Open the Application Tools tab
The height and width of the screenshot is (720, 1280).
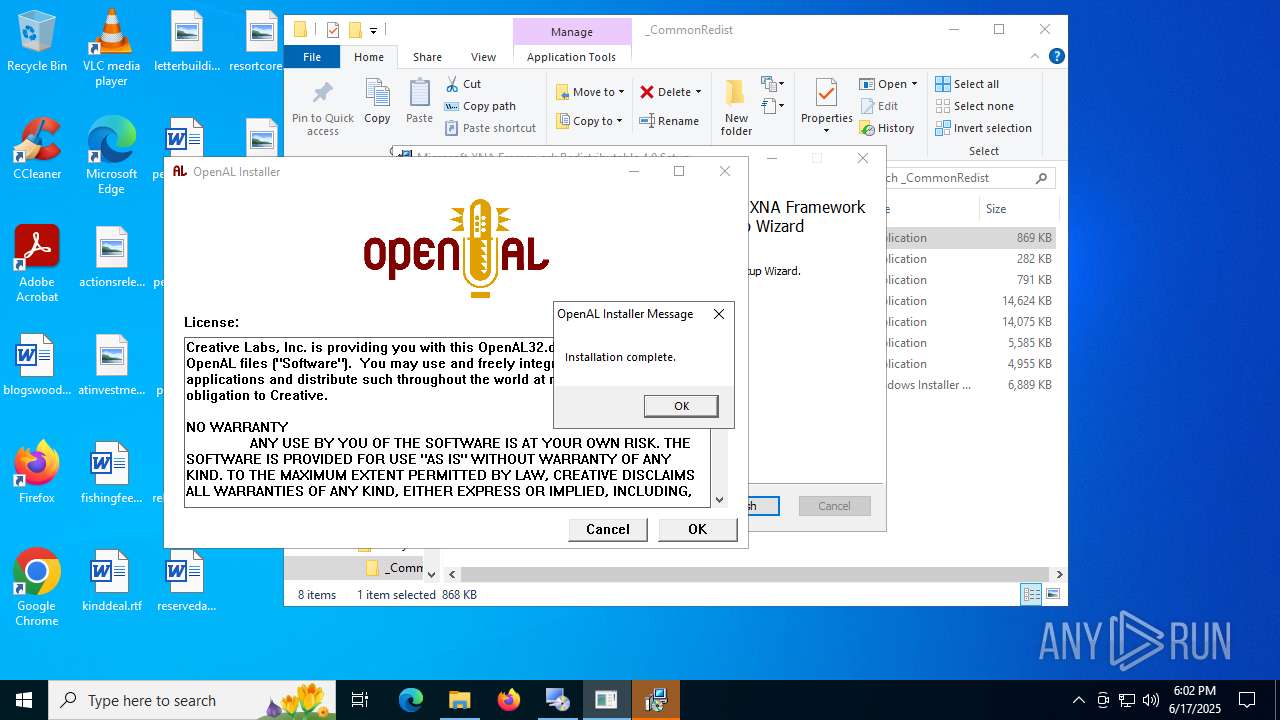pos(571,57)
